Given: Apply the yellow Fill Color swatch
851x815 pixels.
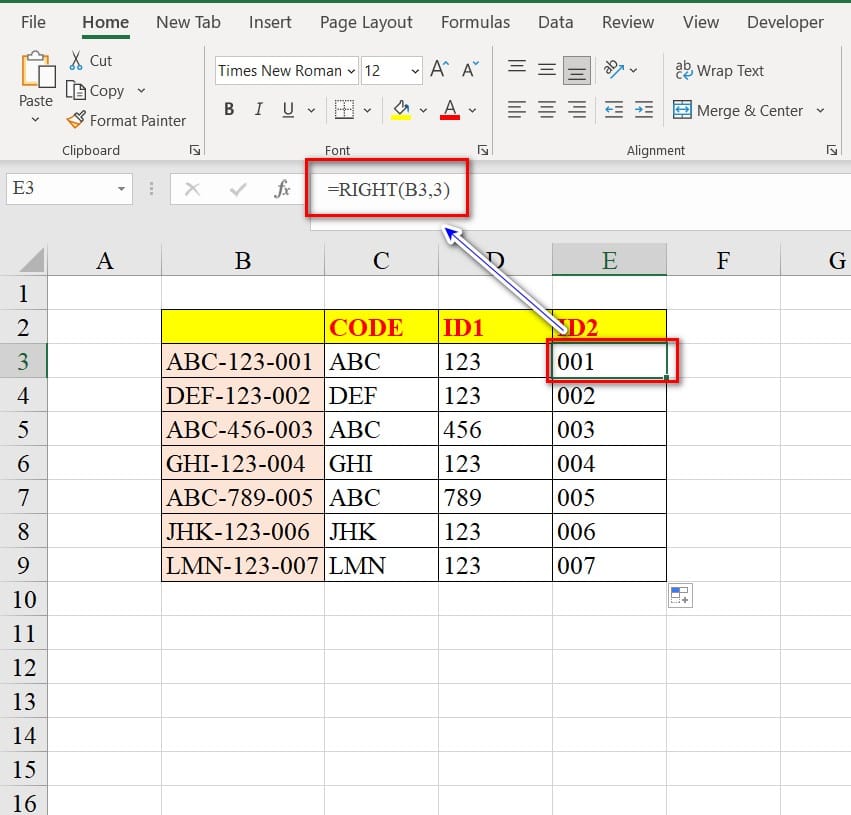Looking at the screenshot, I should [401, 110].
